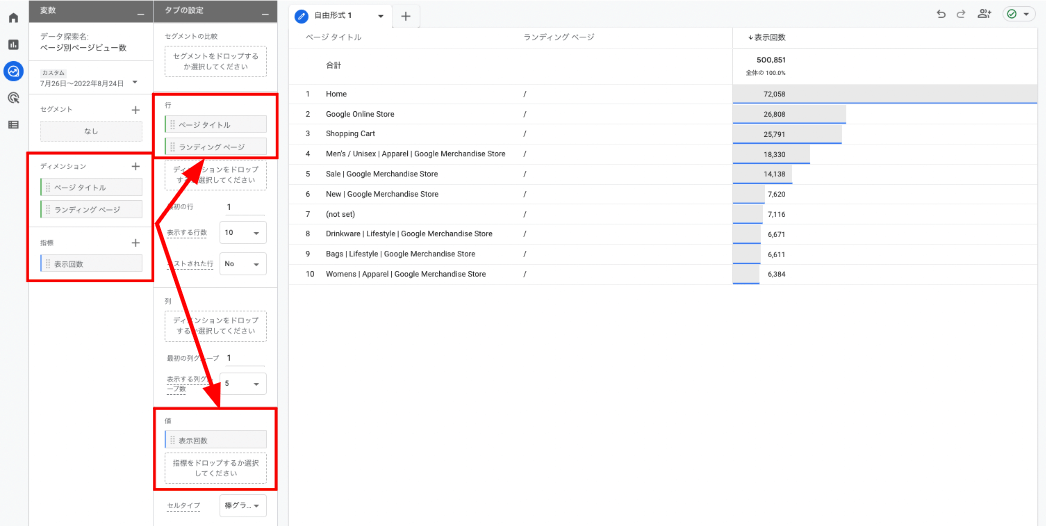Viewport: 1046px width, 526px height.
Task: Select Men's / Unisex Apparel row
Action: tap(663, 154)
